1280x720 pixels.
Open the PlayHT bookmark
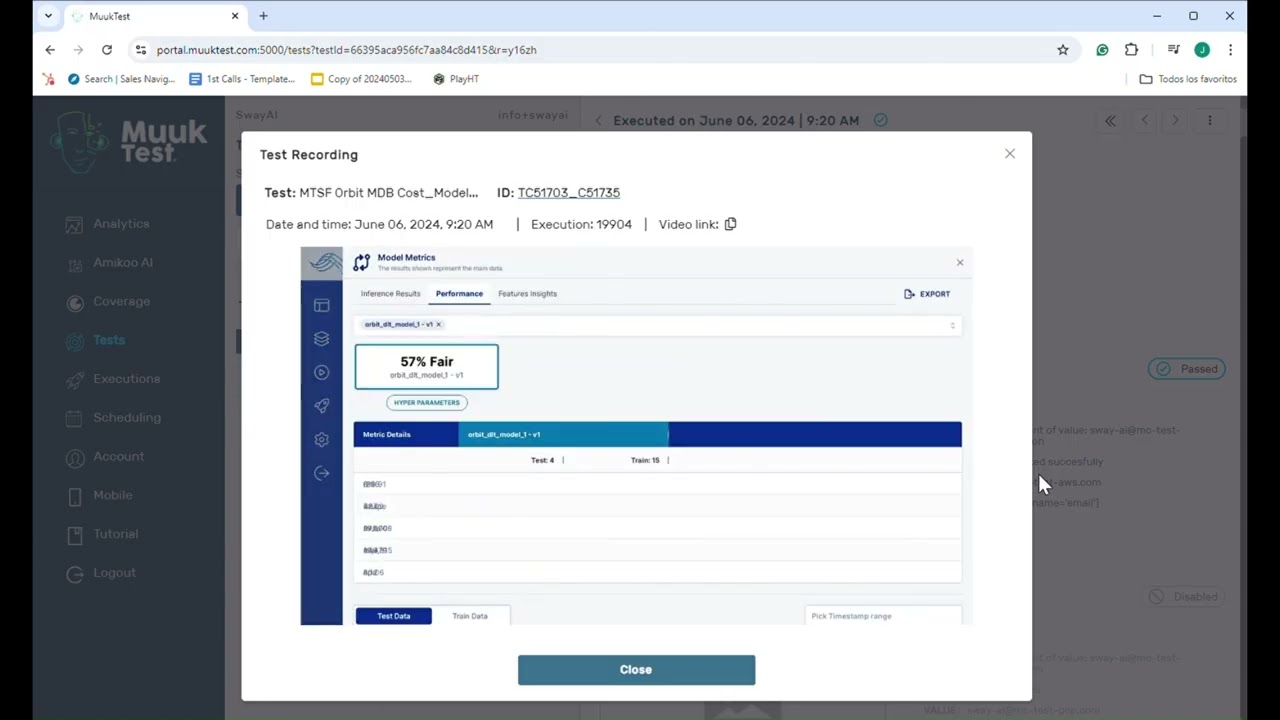[456, 79]
